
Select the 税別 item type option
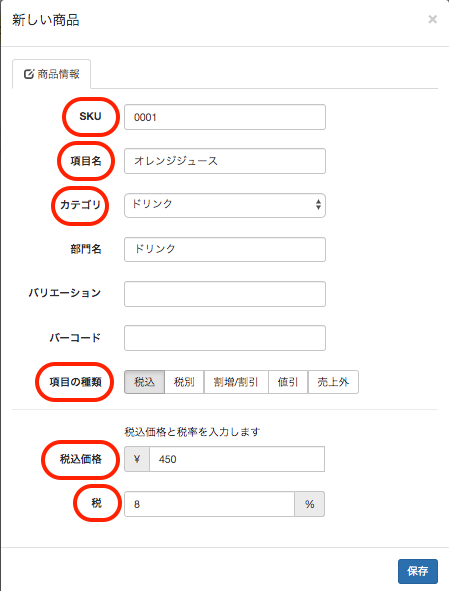coord(184,382)
